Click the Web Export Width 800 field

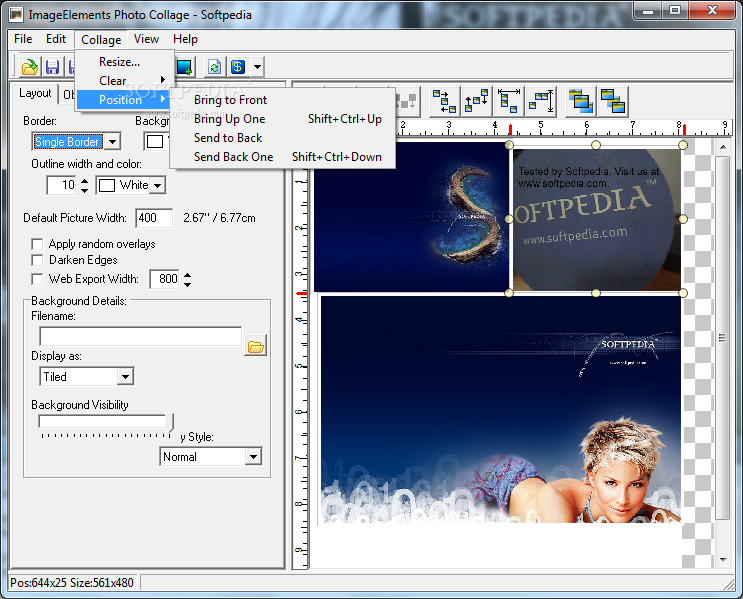point(165,279)
